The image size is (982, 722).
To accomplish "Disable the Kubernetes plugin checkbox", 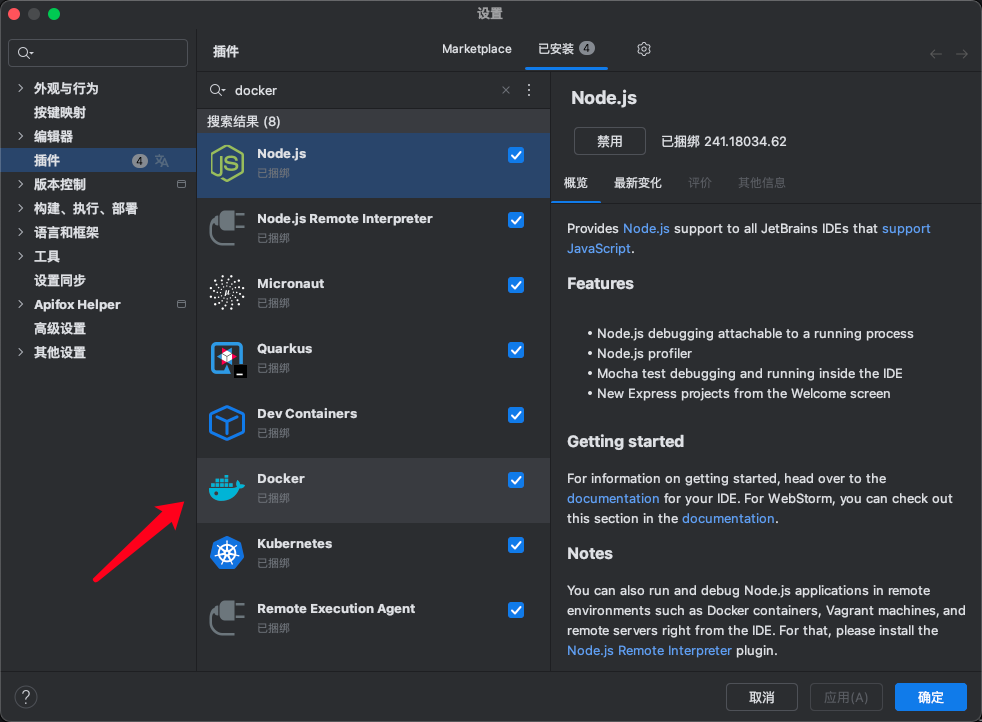I will pos(516,545).
